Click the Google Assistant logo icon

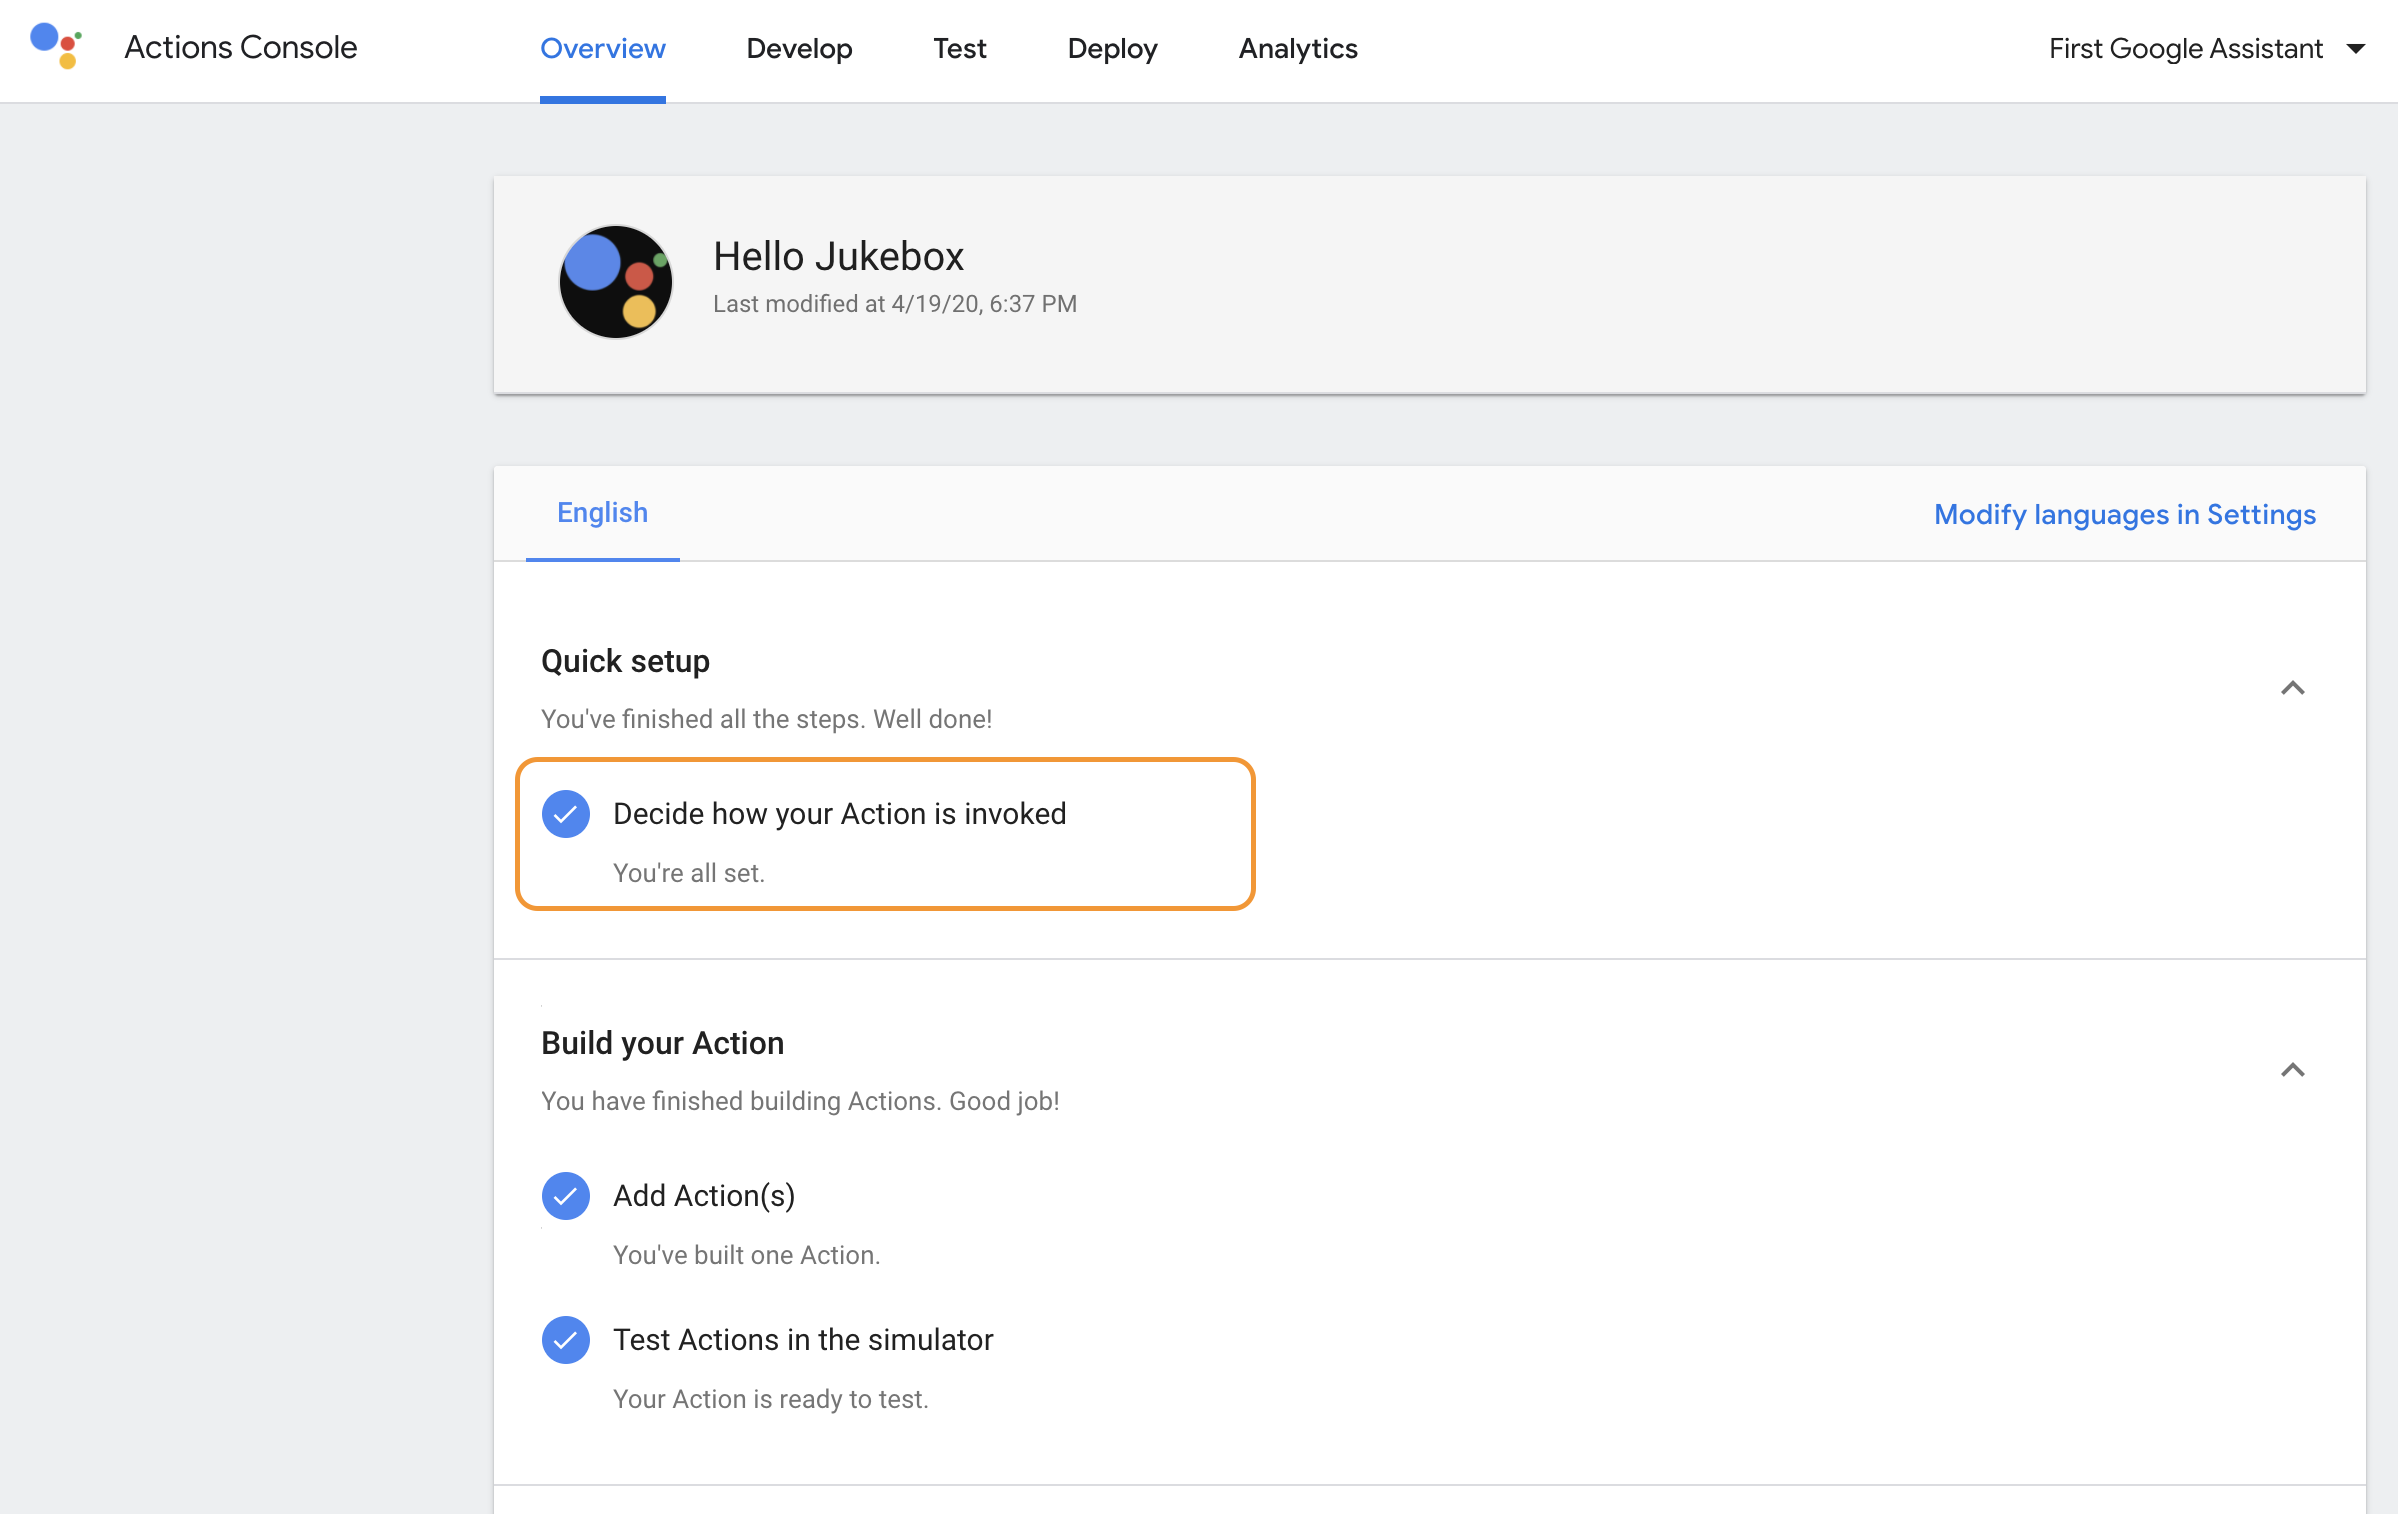point(56,46)
